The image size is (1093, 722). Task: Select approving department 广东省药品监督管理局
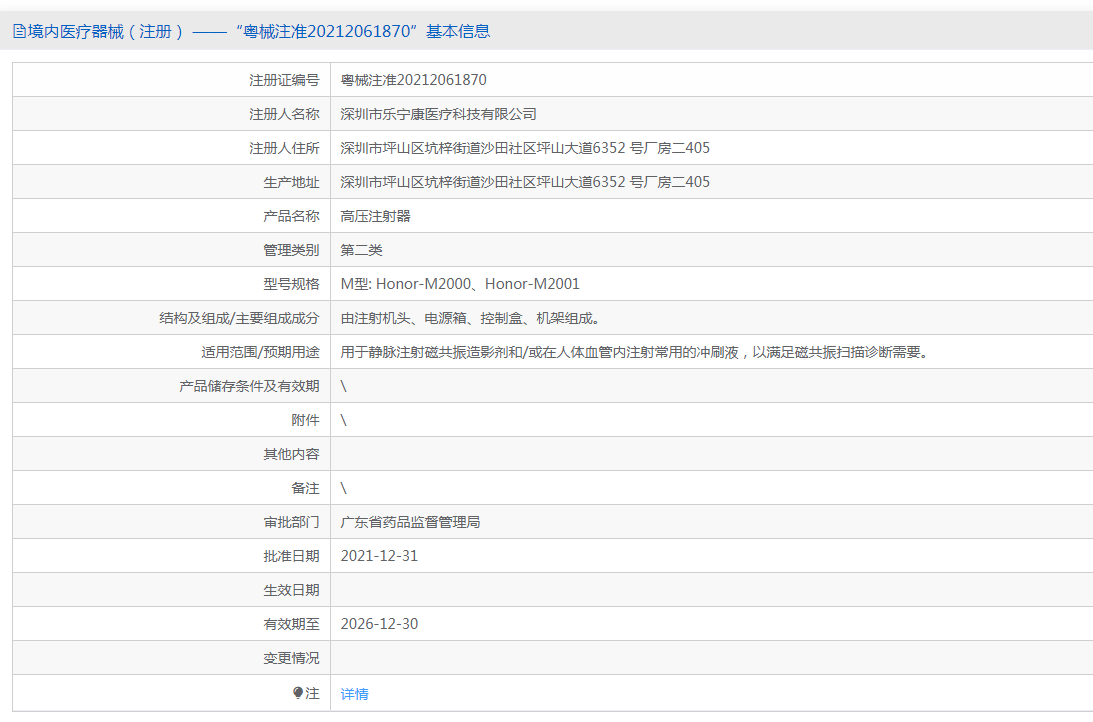point(410,523)
